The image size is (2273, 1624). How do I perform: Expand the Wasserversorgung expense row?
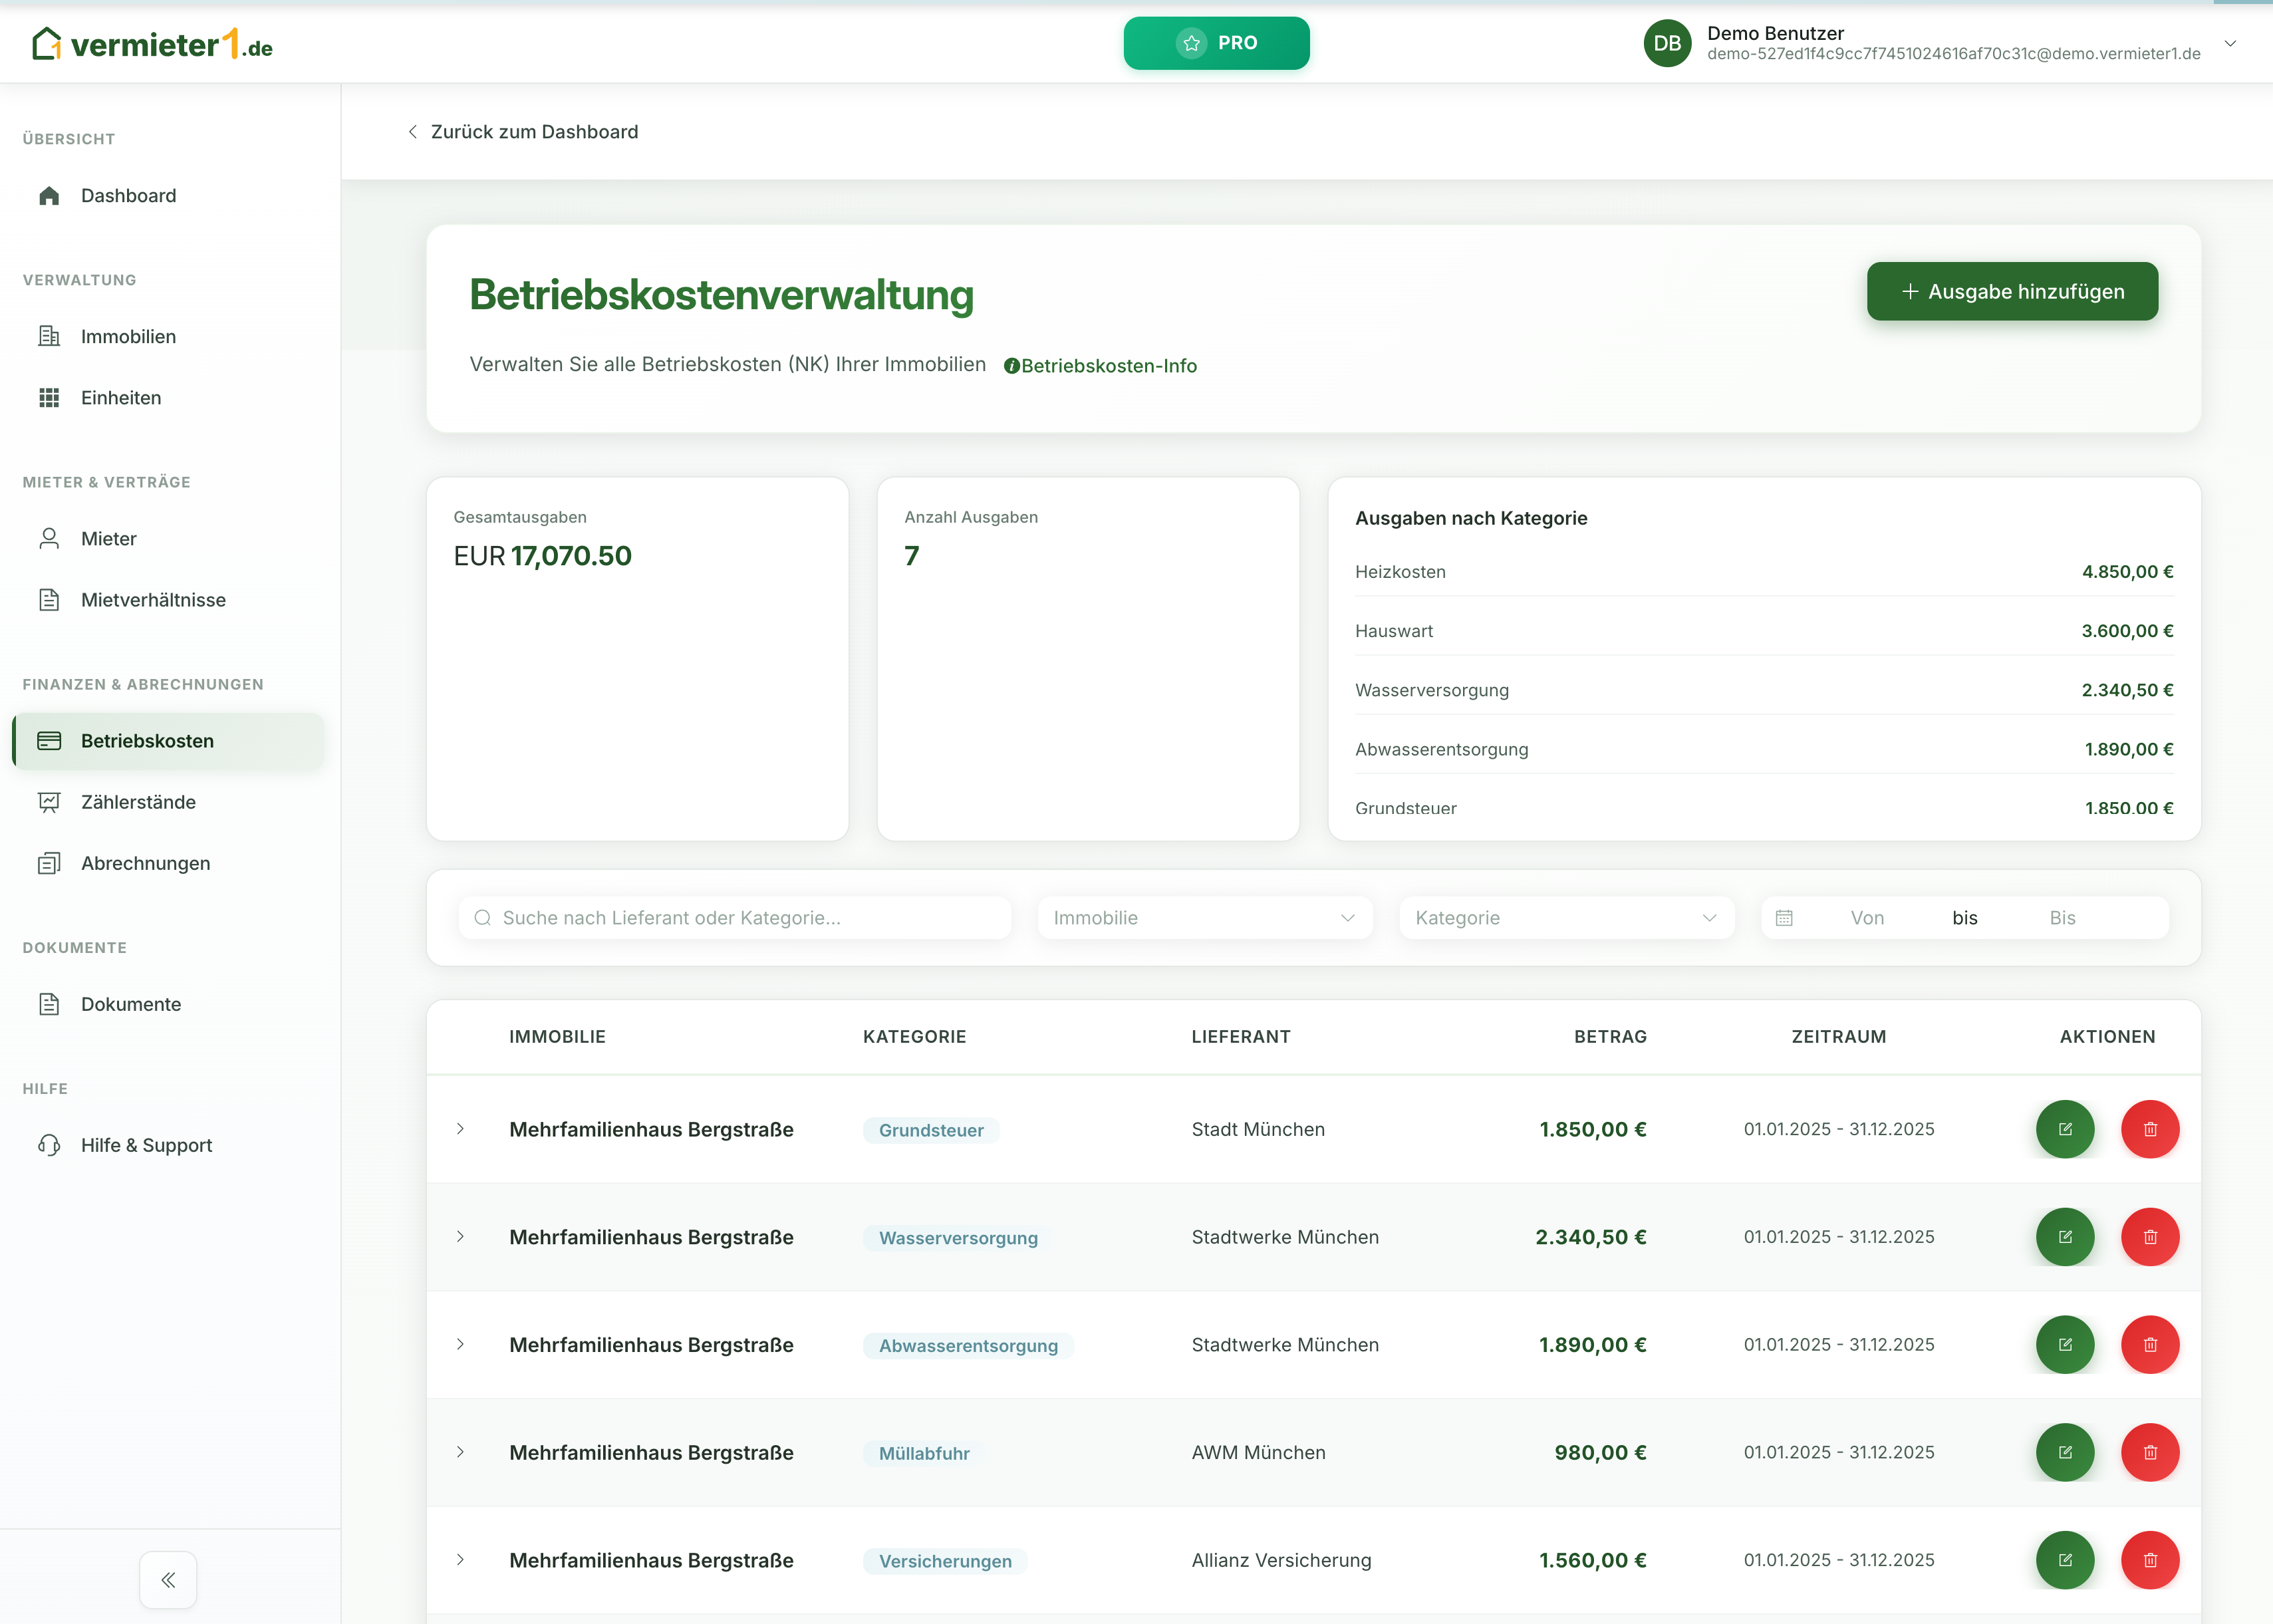point(461,1237)
